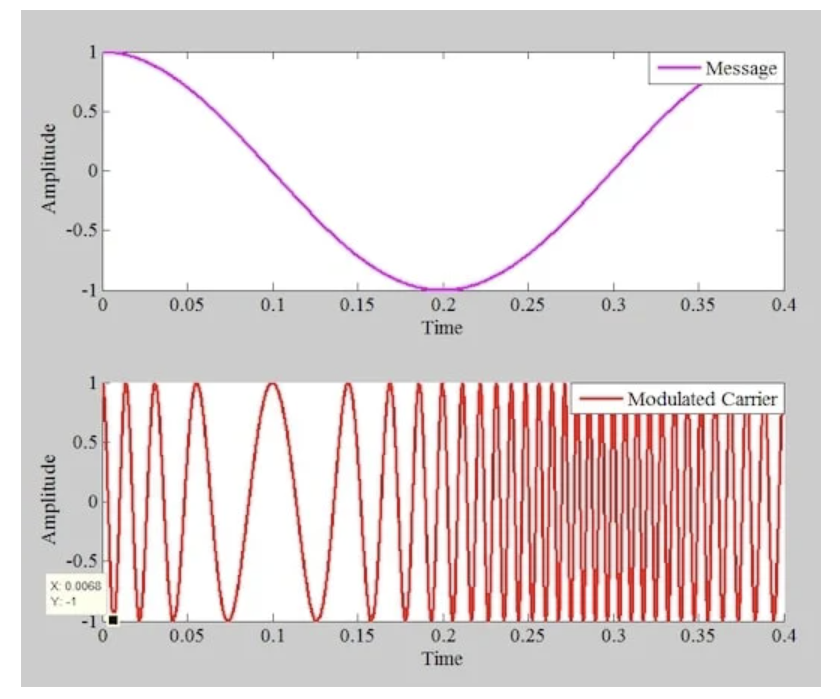Click the 0.05 tick label on top plot
The width and height of the screenshot is (840, 699).
point(186,305)
